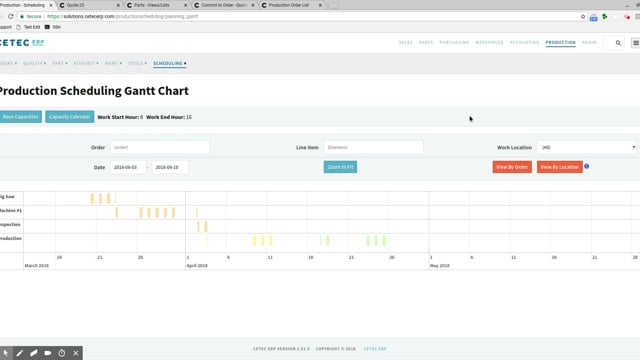
Task: Open the Accounting menu
Action: (524, 42)
